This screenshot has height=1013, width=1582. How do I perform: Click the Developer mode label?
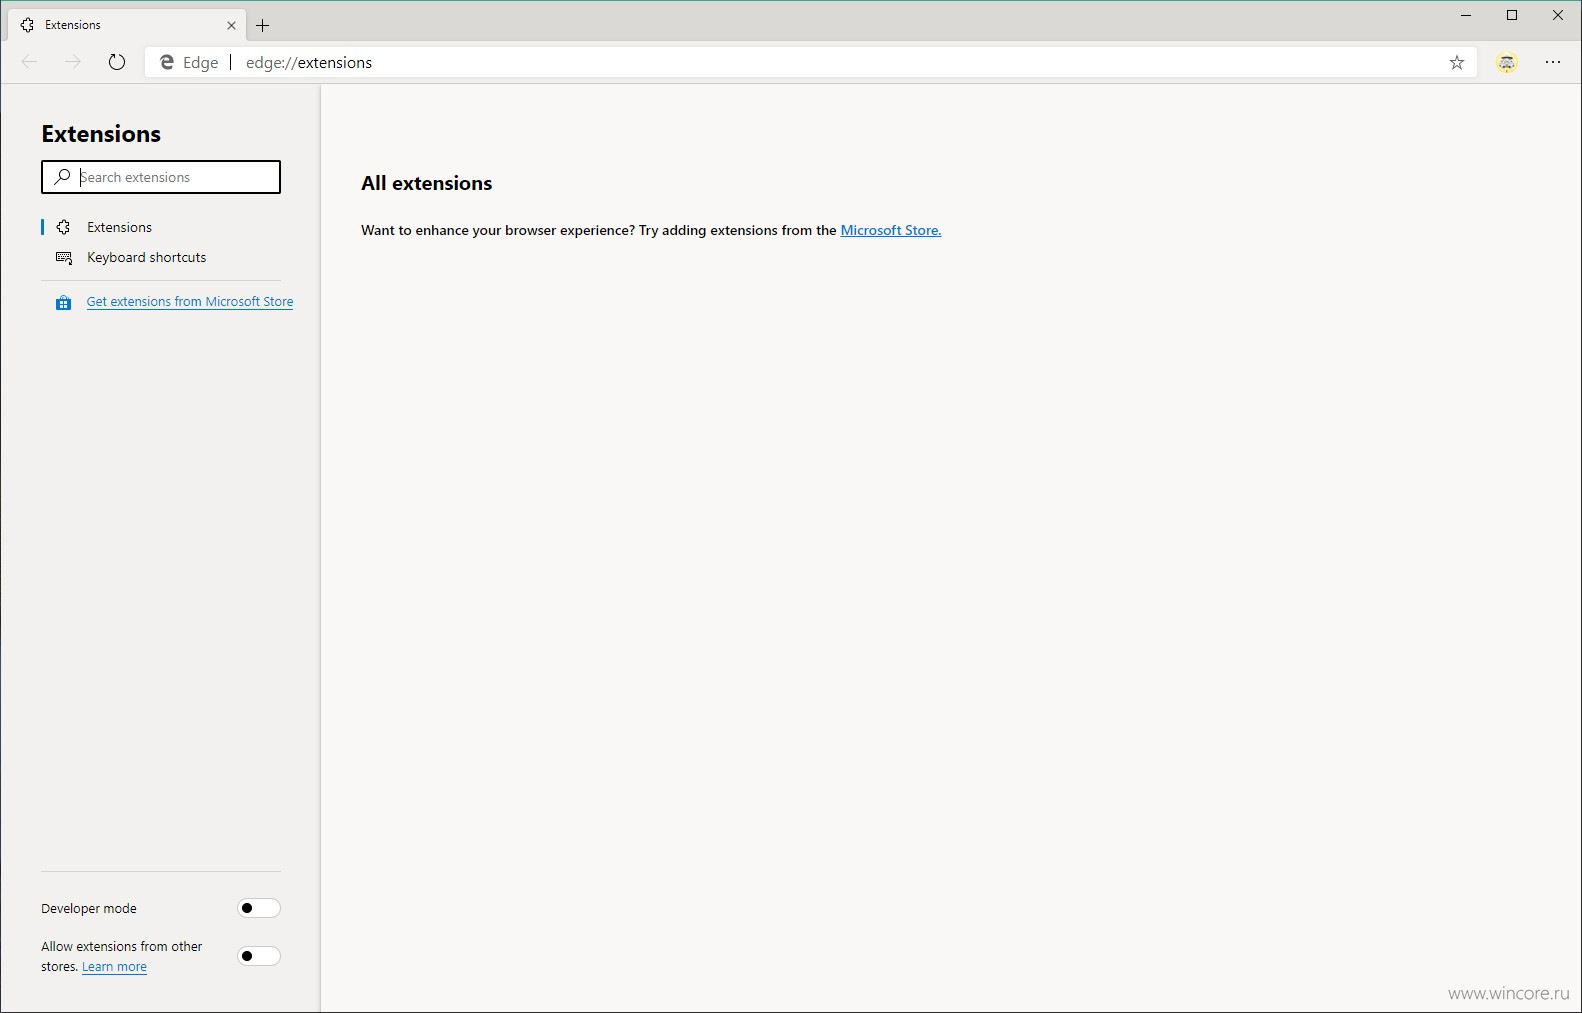coord(89,909)
